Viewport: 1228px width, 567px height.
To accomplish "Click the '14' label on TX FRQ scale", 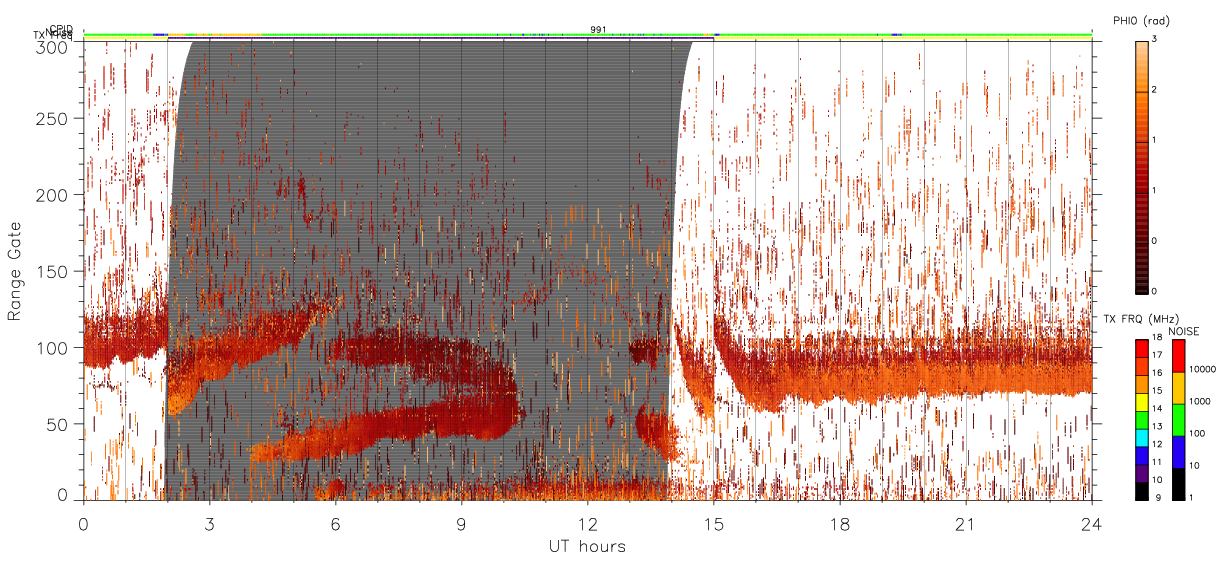I will coord(1155,408).
